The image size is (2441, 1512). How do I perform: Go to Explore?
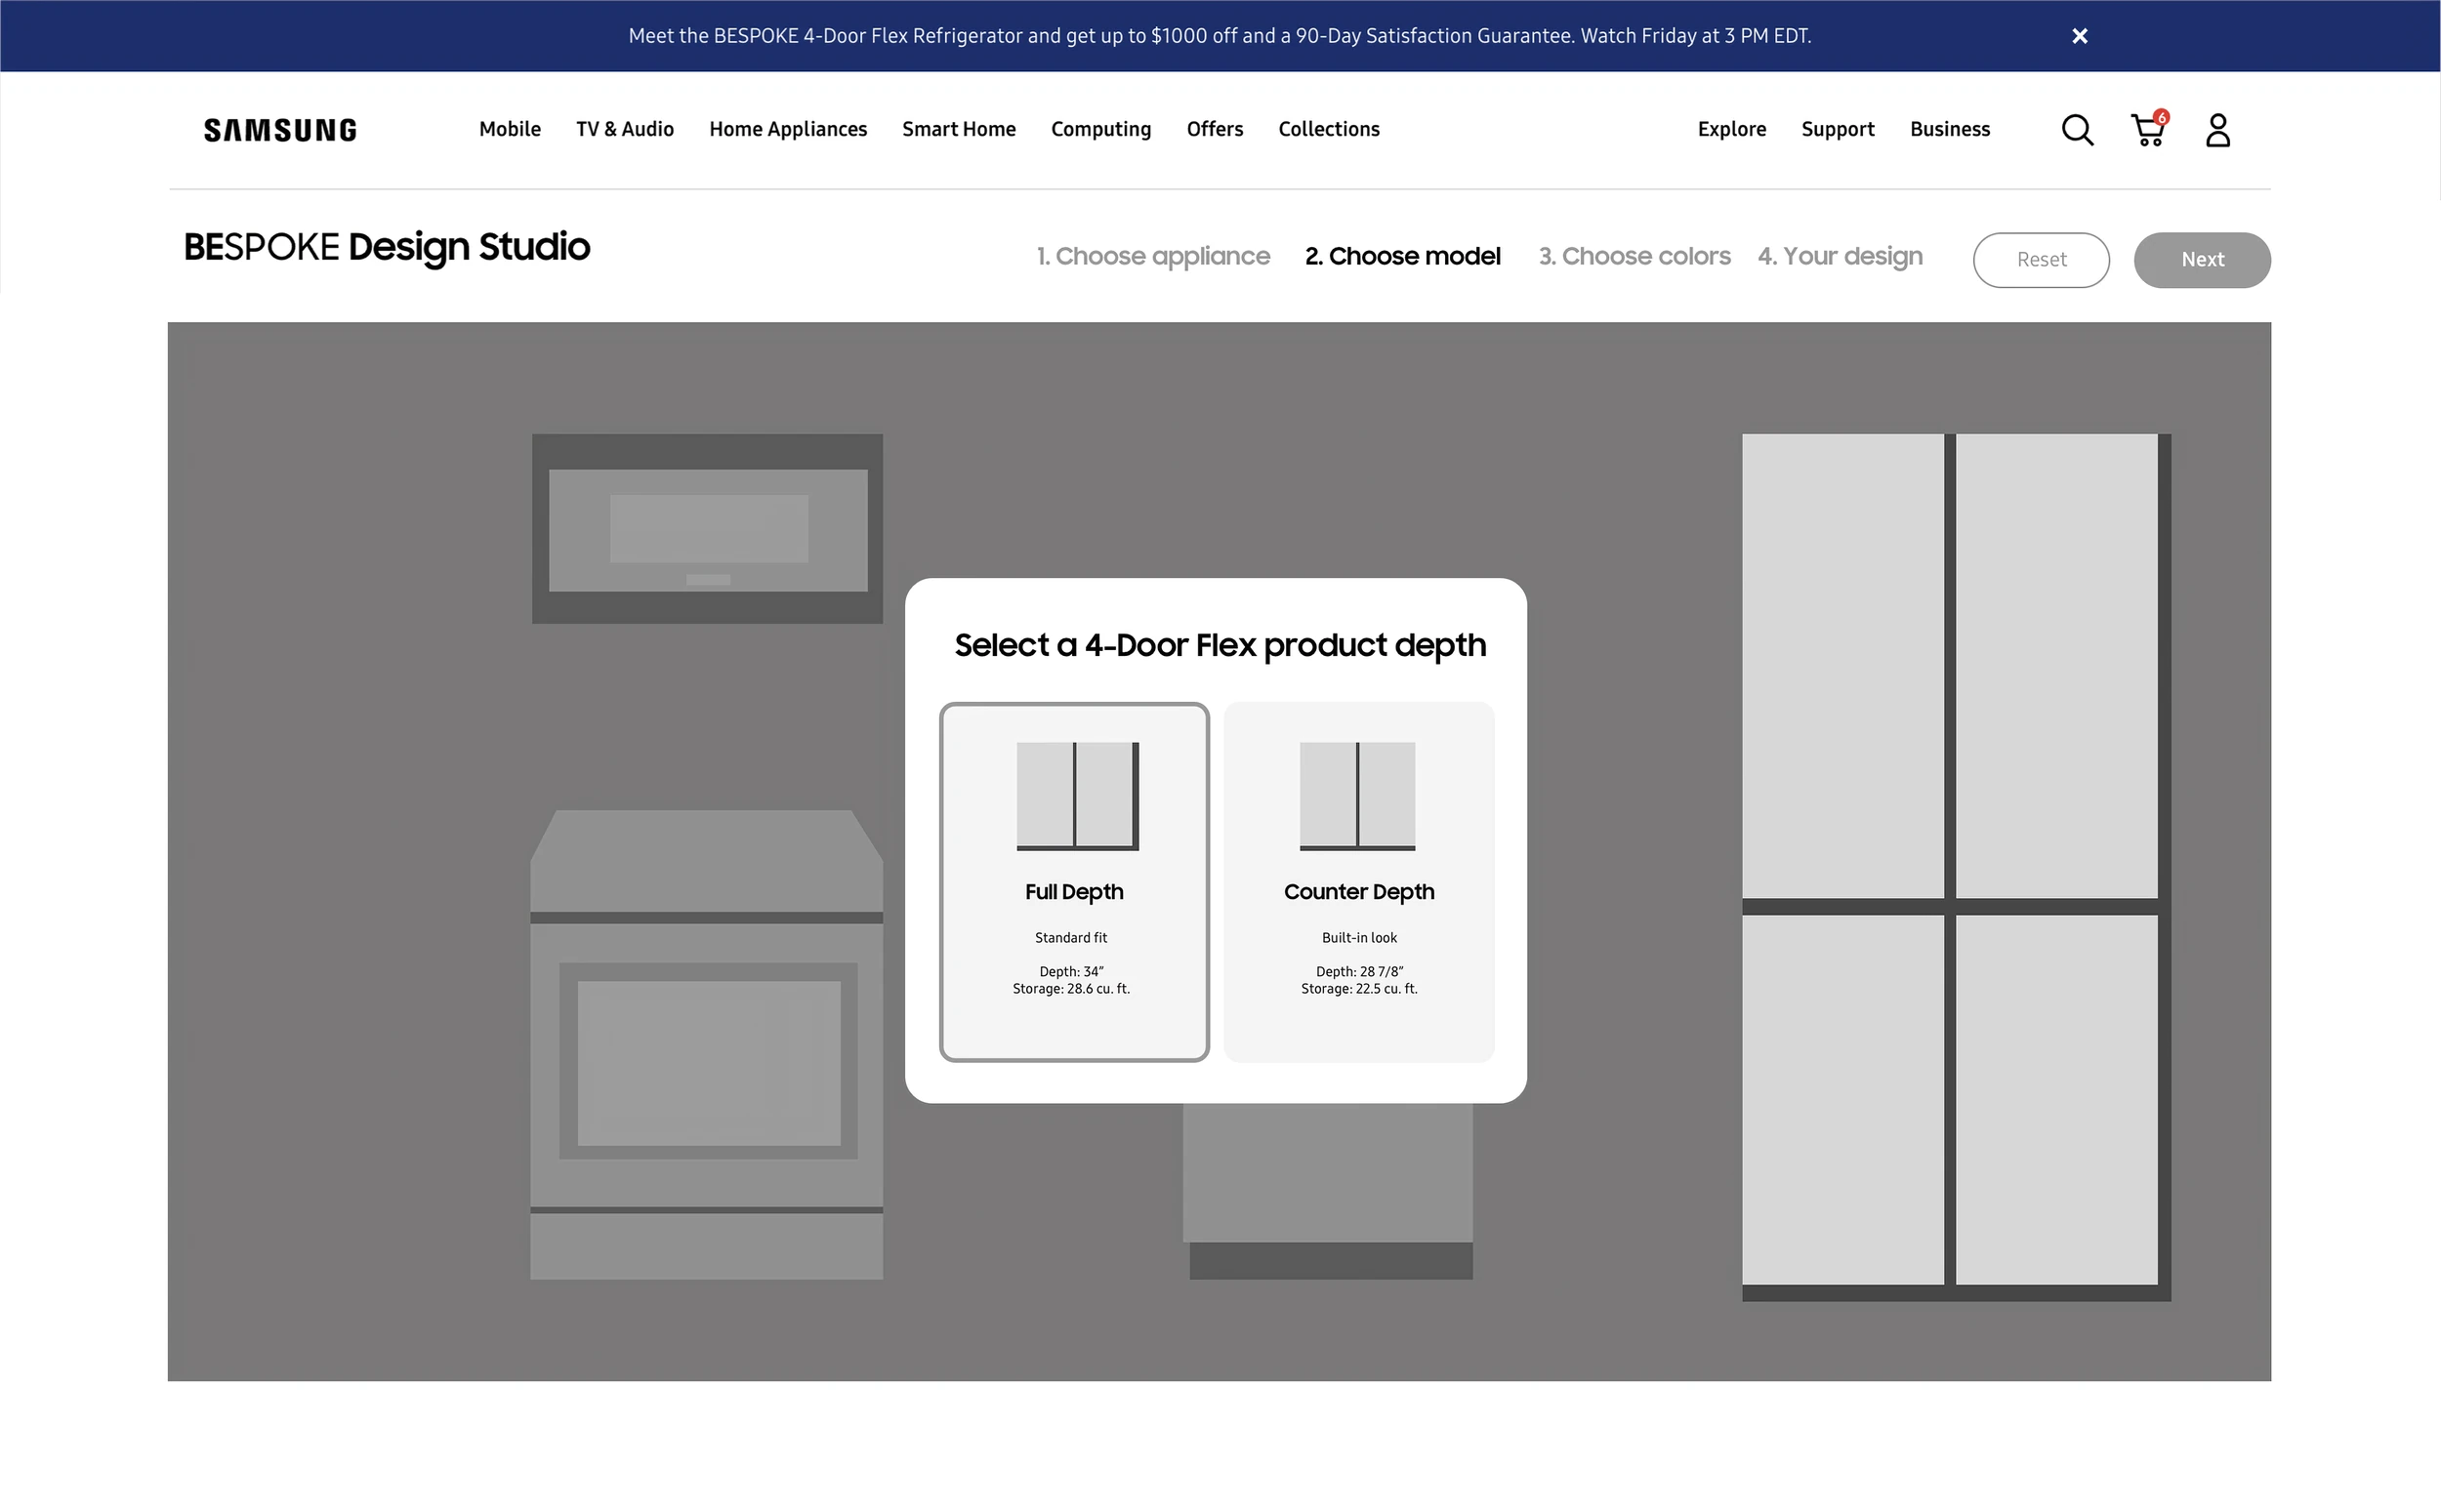pyautogui.click(x=1732, y=130)
